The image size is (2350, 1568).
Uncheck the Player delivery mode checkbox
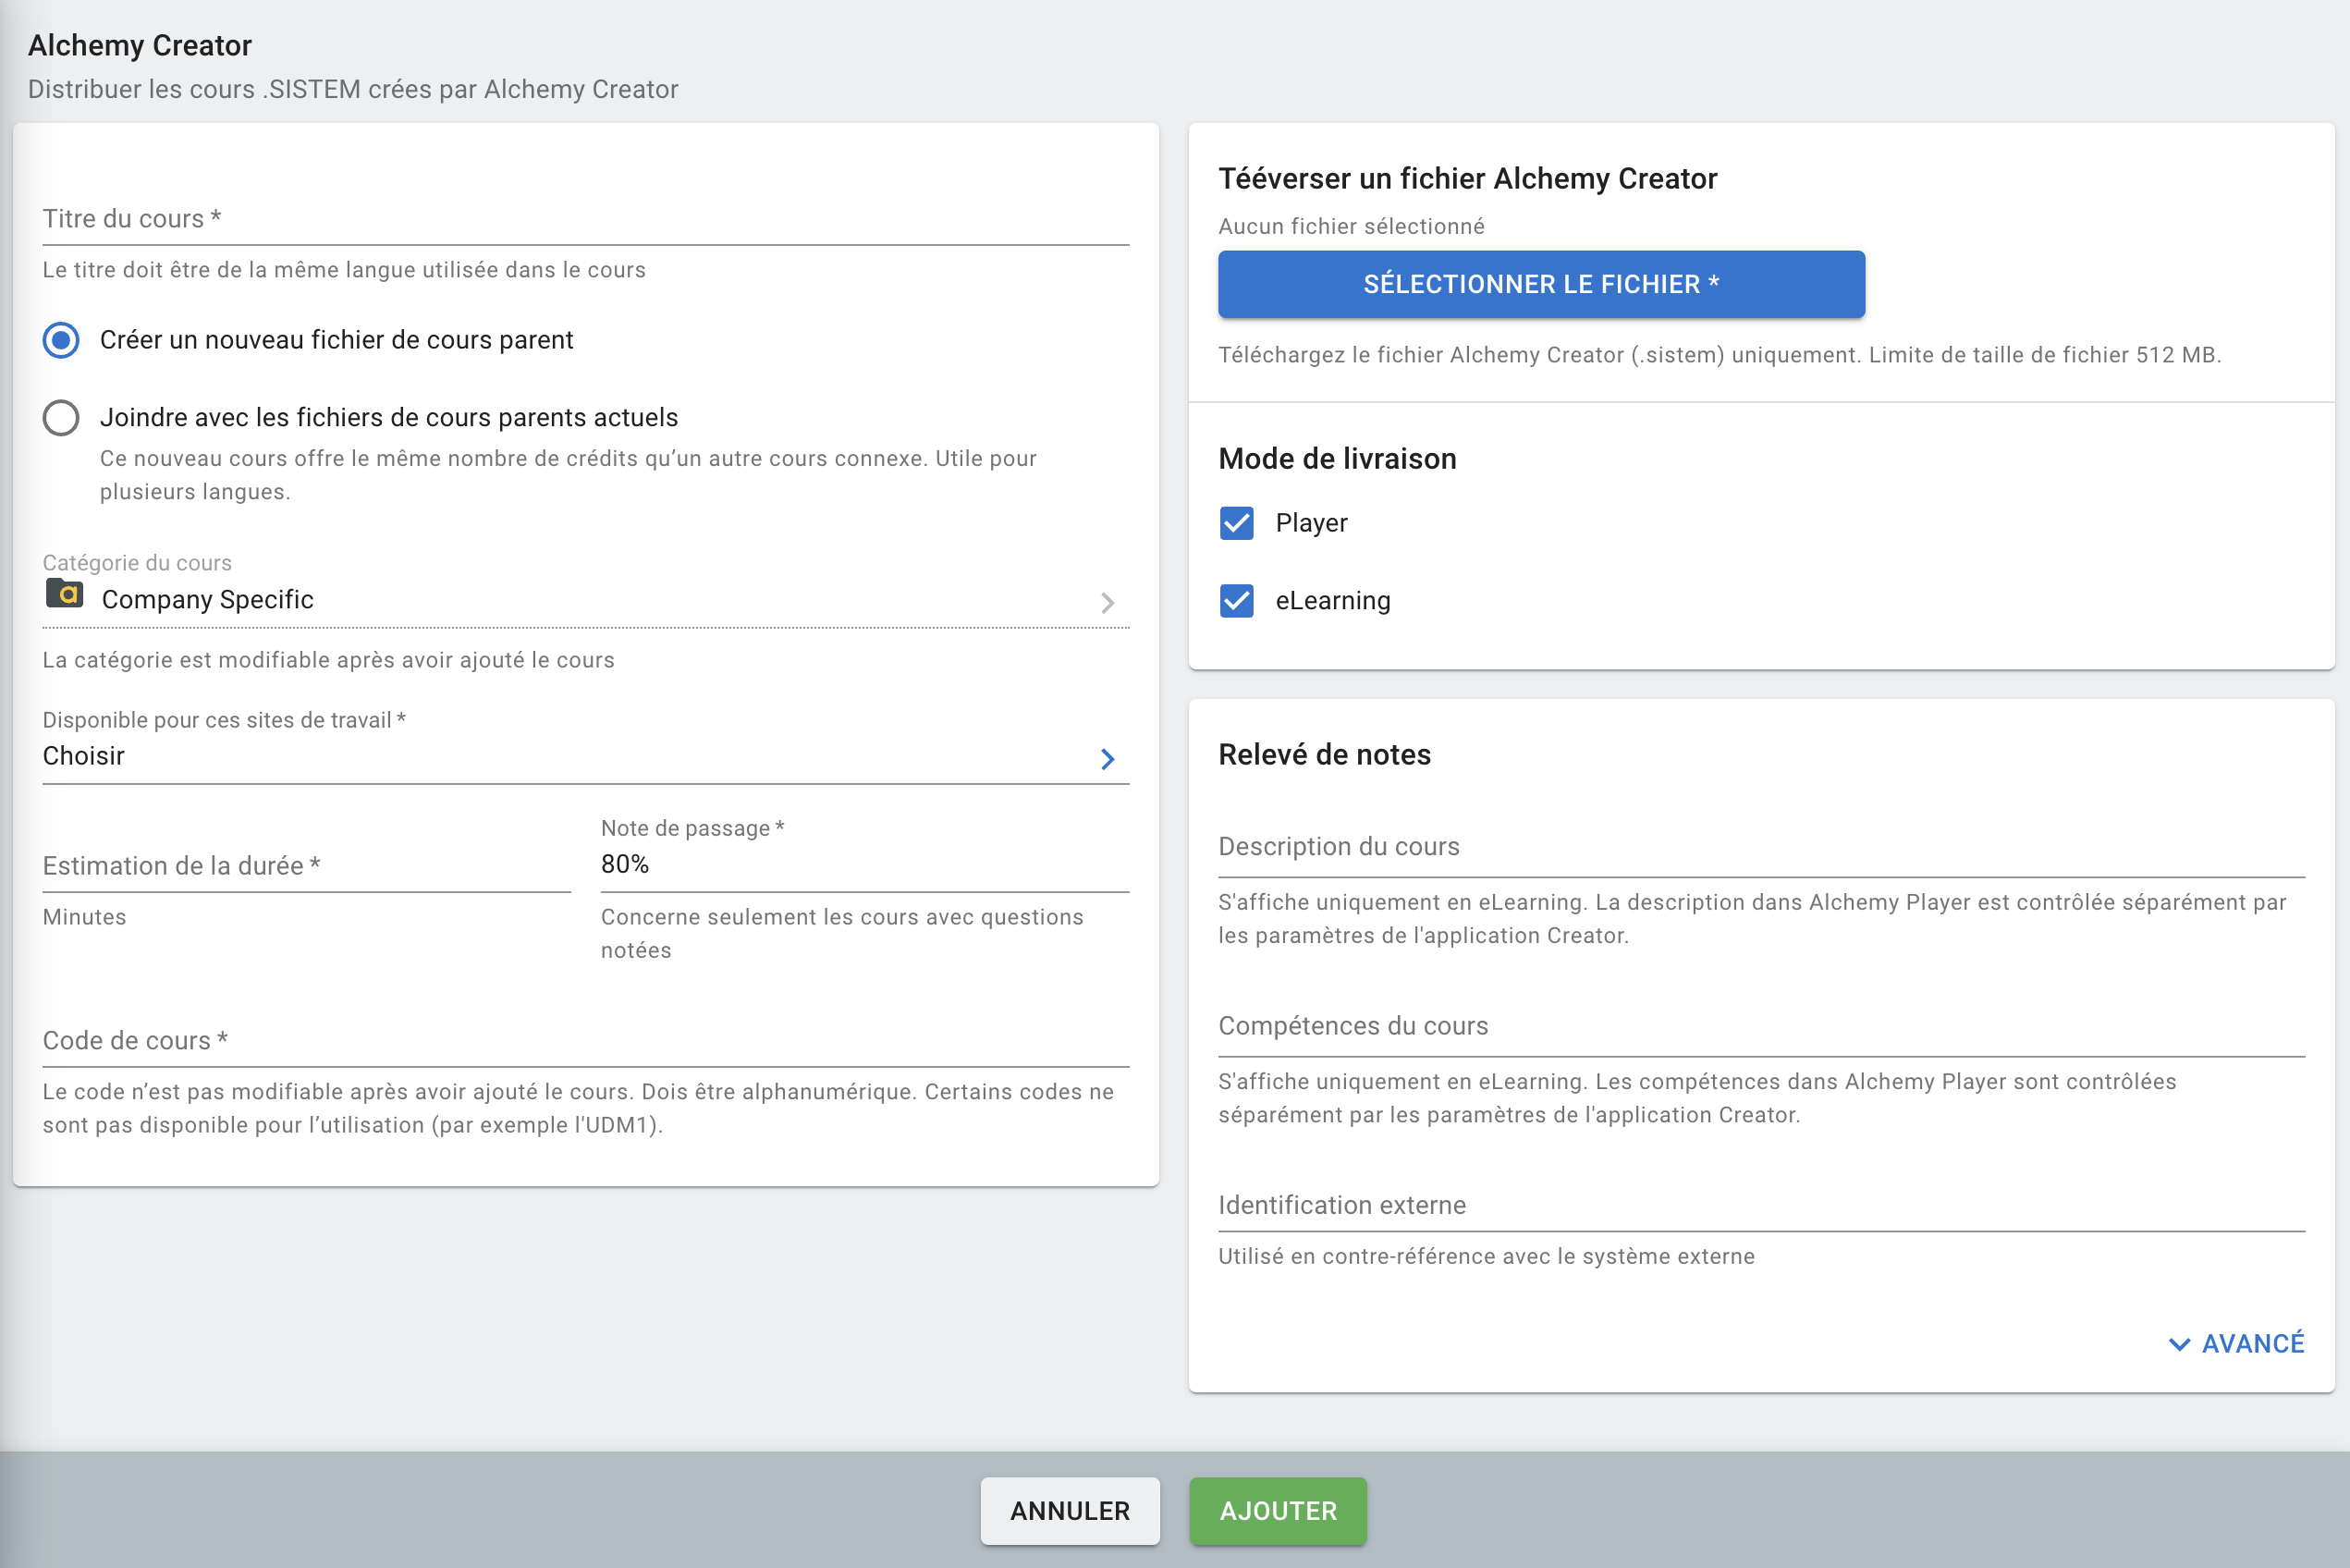coord(1237,523)
